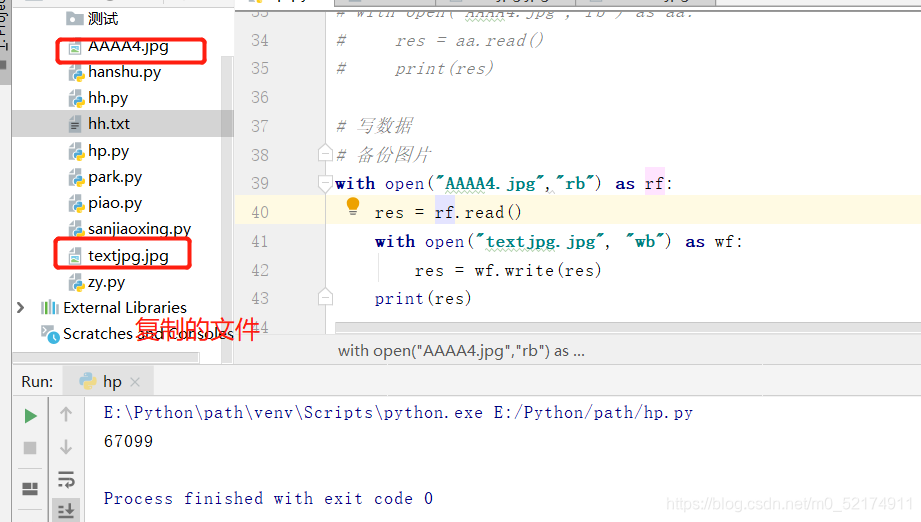Click the '# 备份图片' comment on line 38
The width and height of the screenshot is (921, 522).
(x=384, y=155)
